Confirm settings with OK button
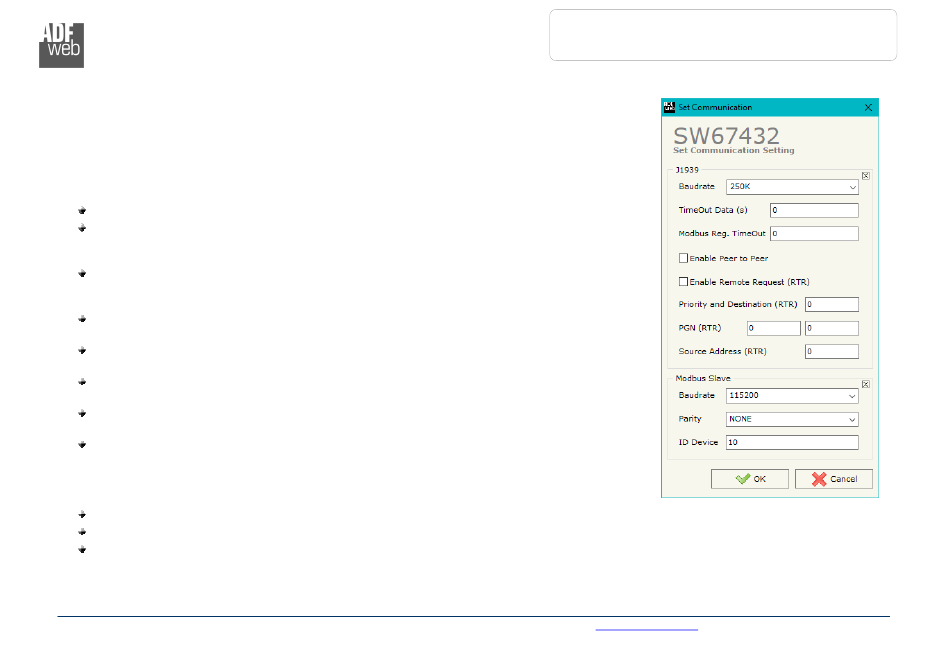This screenshot has width=950, height=667. tap(749, 479)
